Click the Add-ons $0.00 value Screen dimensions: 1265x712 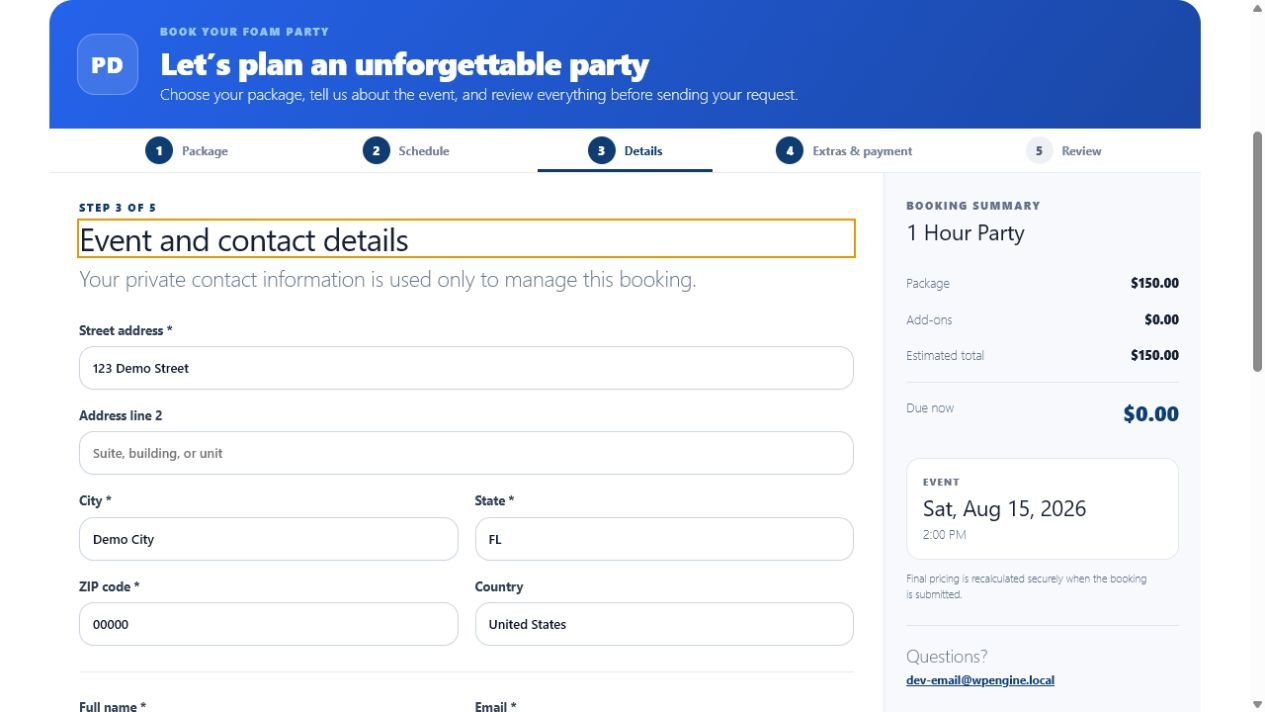pyautogui.click(x=1162, y=320)
